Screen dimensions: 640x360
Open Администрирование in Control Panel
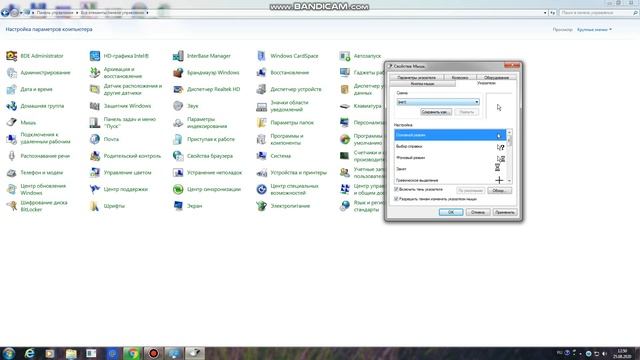click(39, 73)
